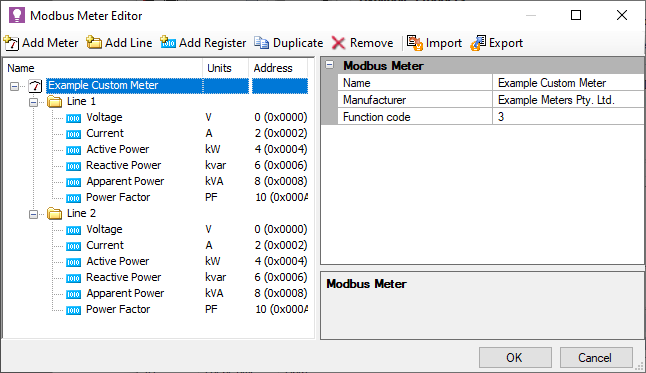Click register icon for Line 1 Voltage

point(73,118)
